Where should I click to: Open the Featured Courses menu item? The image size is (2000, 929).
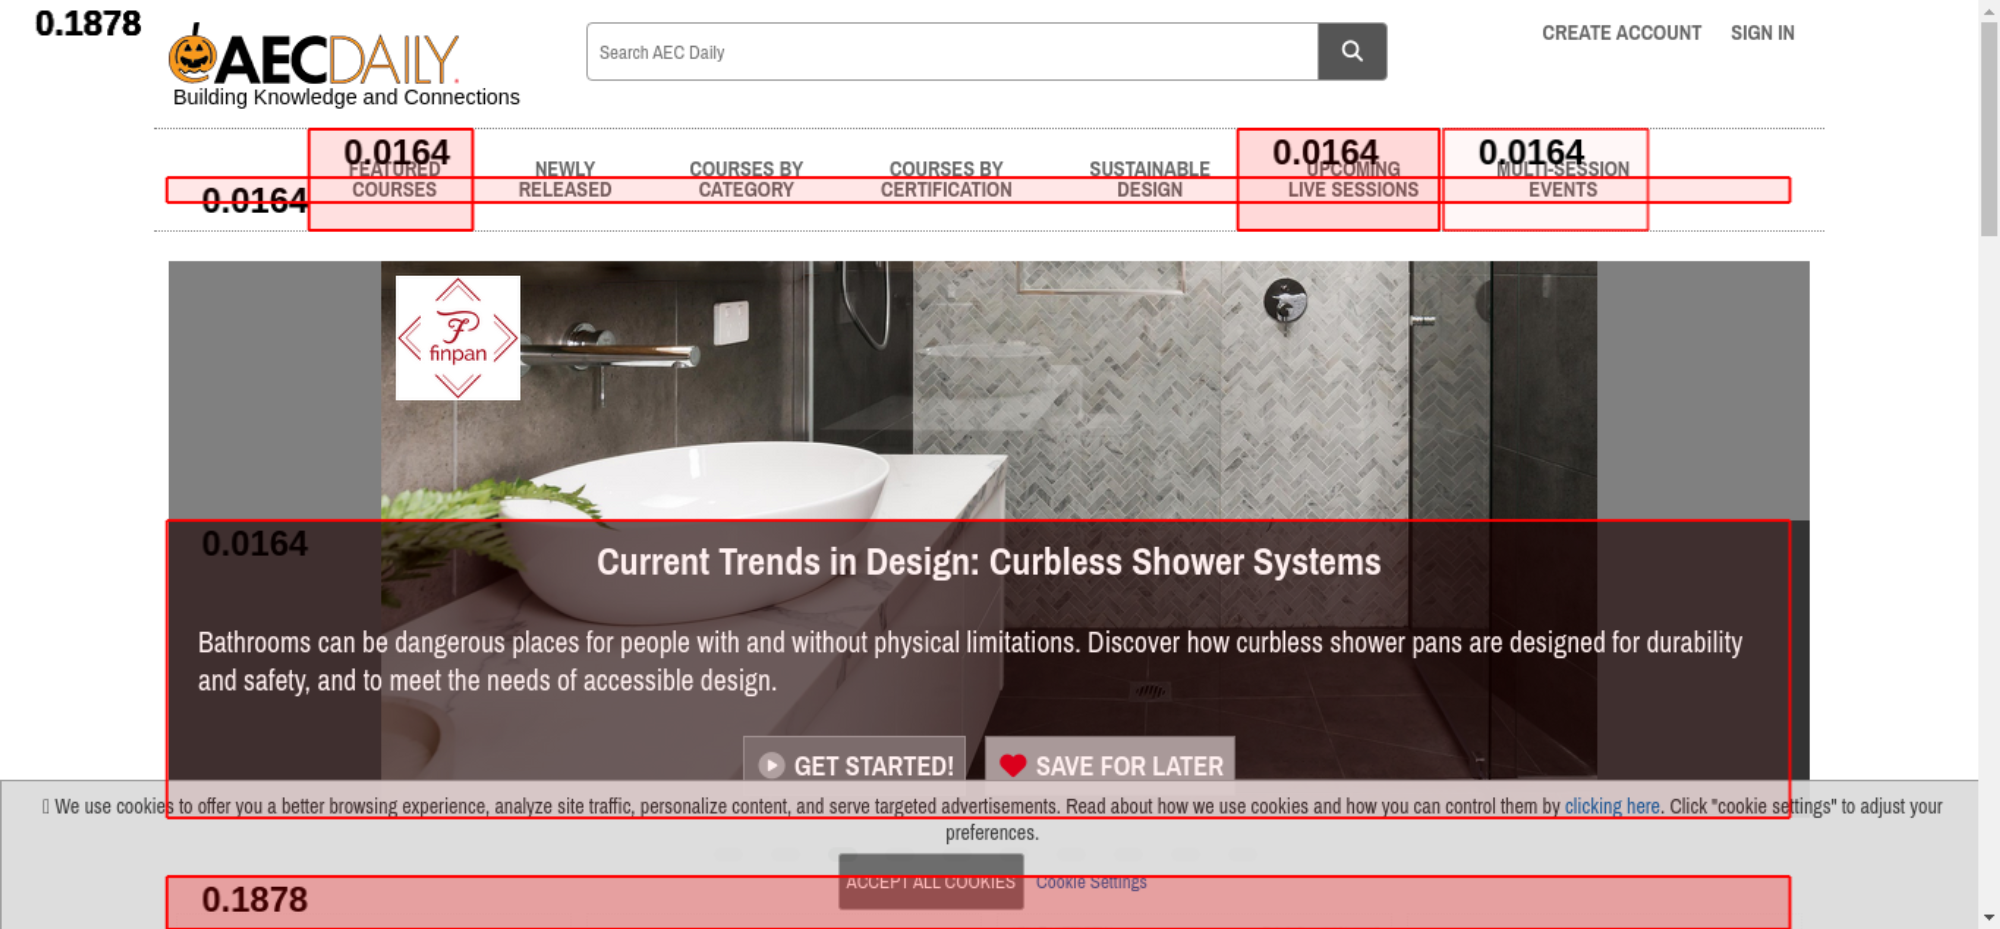394,180
